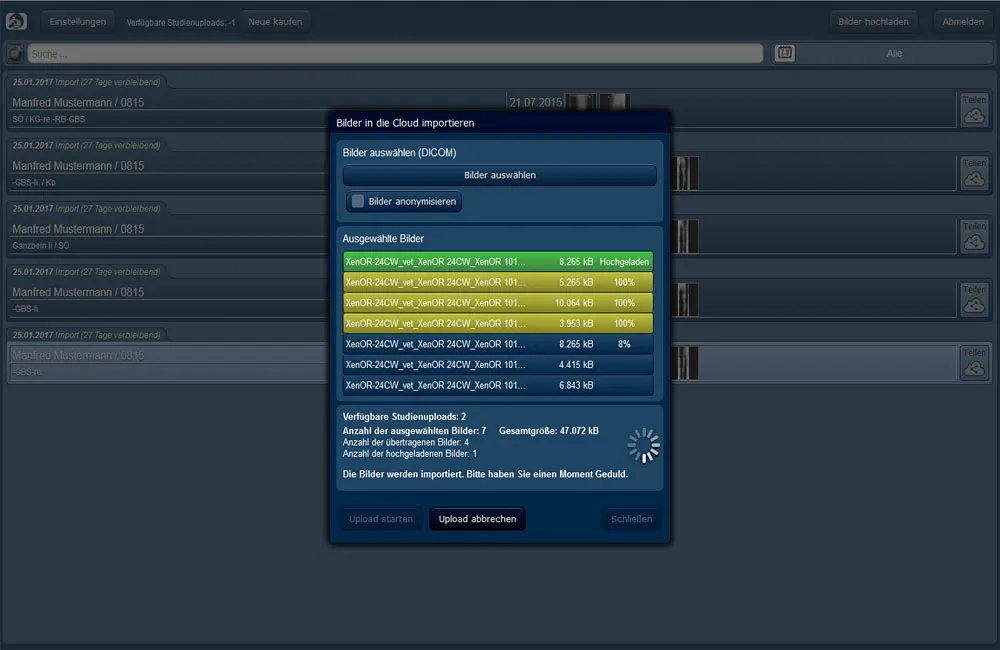Click Teilen cloud icon for the -GBS-li. study
The height and width of the screenshot is (650, 1000).
[x=974, y=301]
